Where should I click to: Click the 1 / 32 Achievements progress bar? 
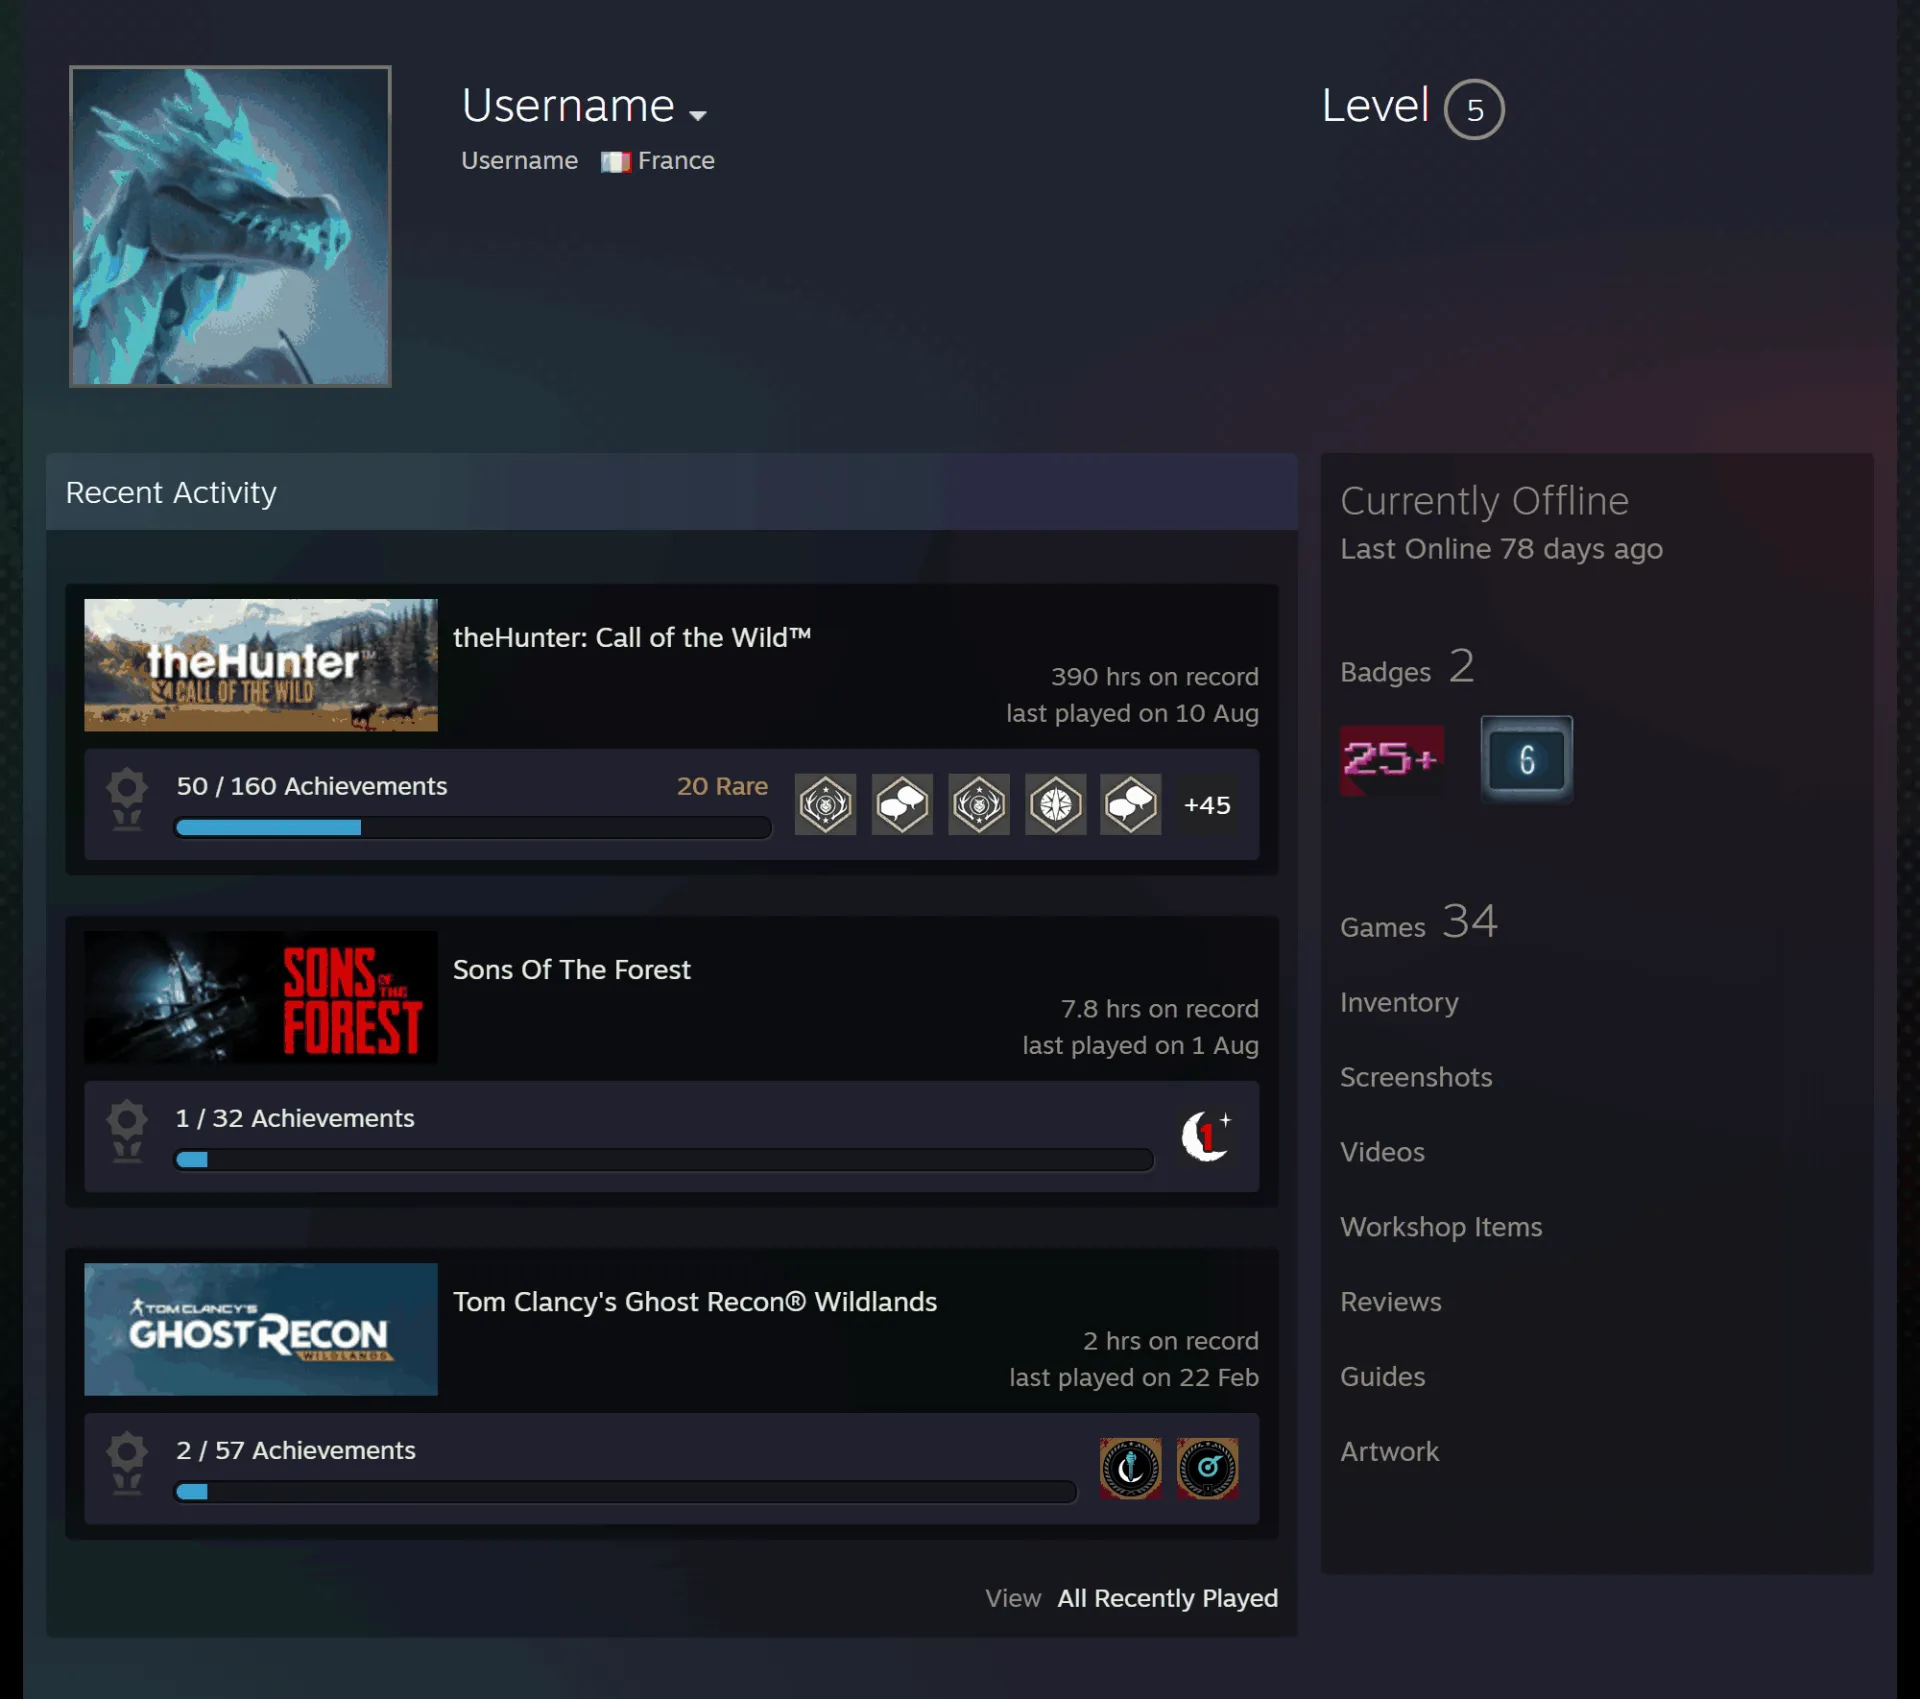pyautogui.click(x=664, y=1159)
